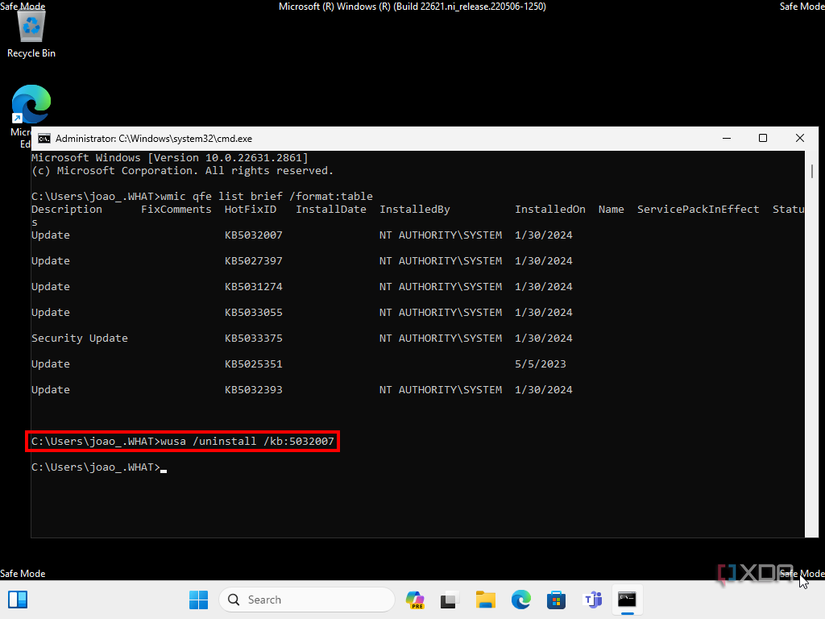This screenshot has height=619, width=825.
Task: Click the Microsoft Windows version line
Action: click(169, 158)
